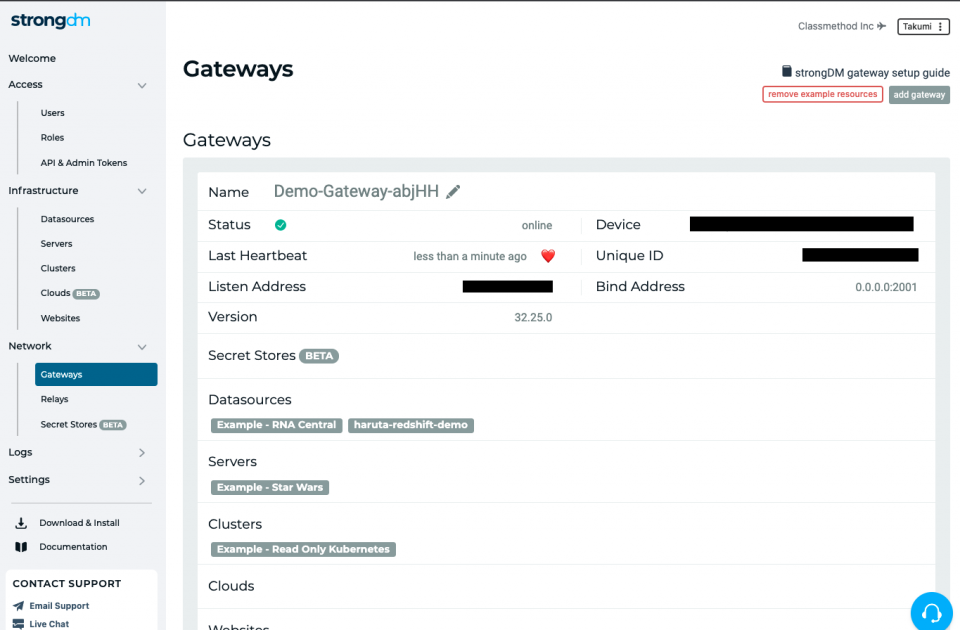Open the Welcome page
Screen dimensions: 960x630
[32, 58]
